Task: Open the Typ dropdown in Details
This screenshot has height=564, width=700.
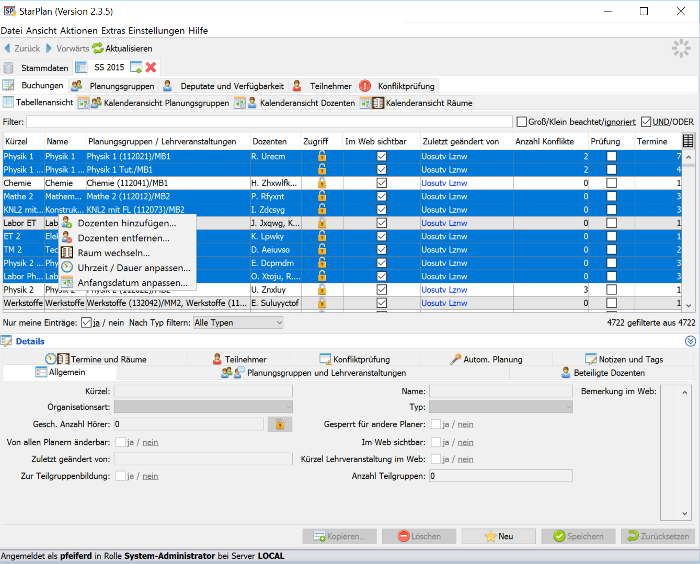Action: (501, 407)
